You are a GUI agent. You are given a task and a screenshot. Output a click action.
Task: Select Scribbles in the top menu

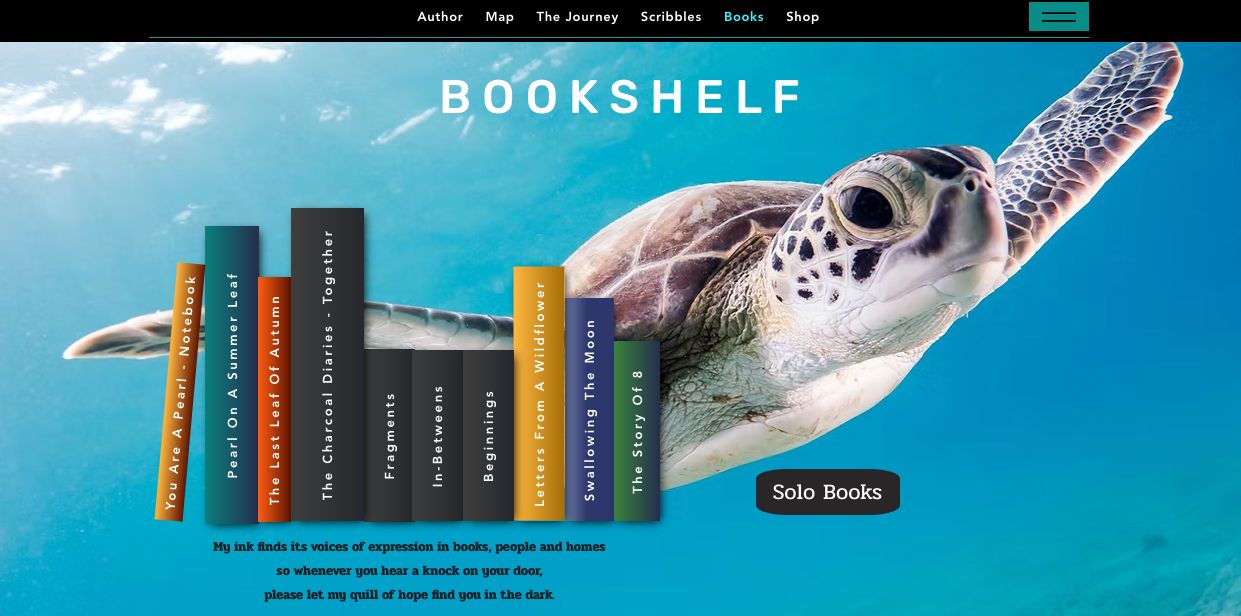coord(671,17)
